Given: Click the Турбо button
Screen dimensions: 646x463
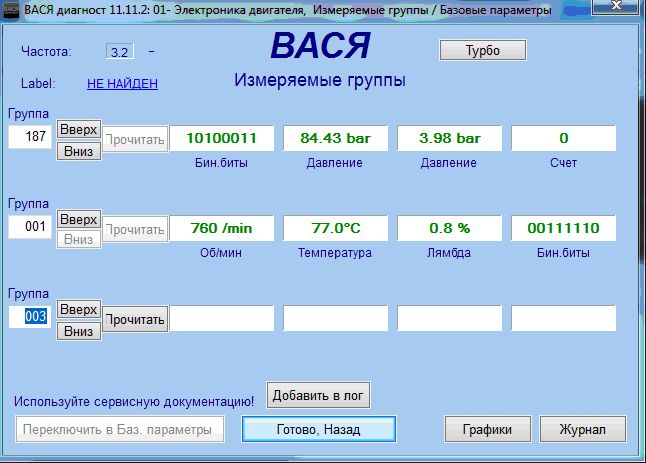Looking at the screenshot, I should click(483, 50).
